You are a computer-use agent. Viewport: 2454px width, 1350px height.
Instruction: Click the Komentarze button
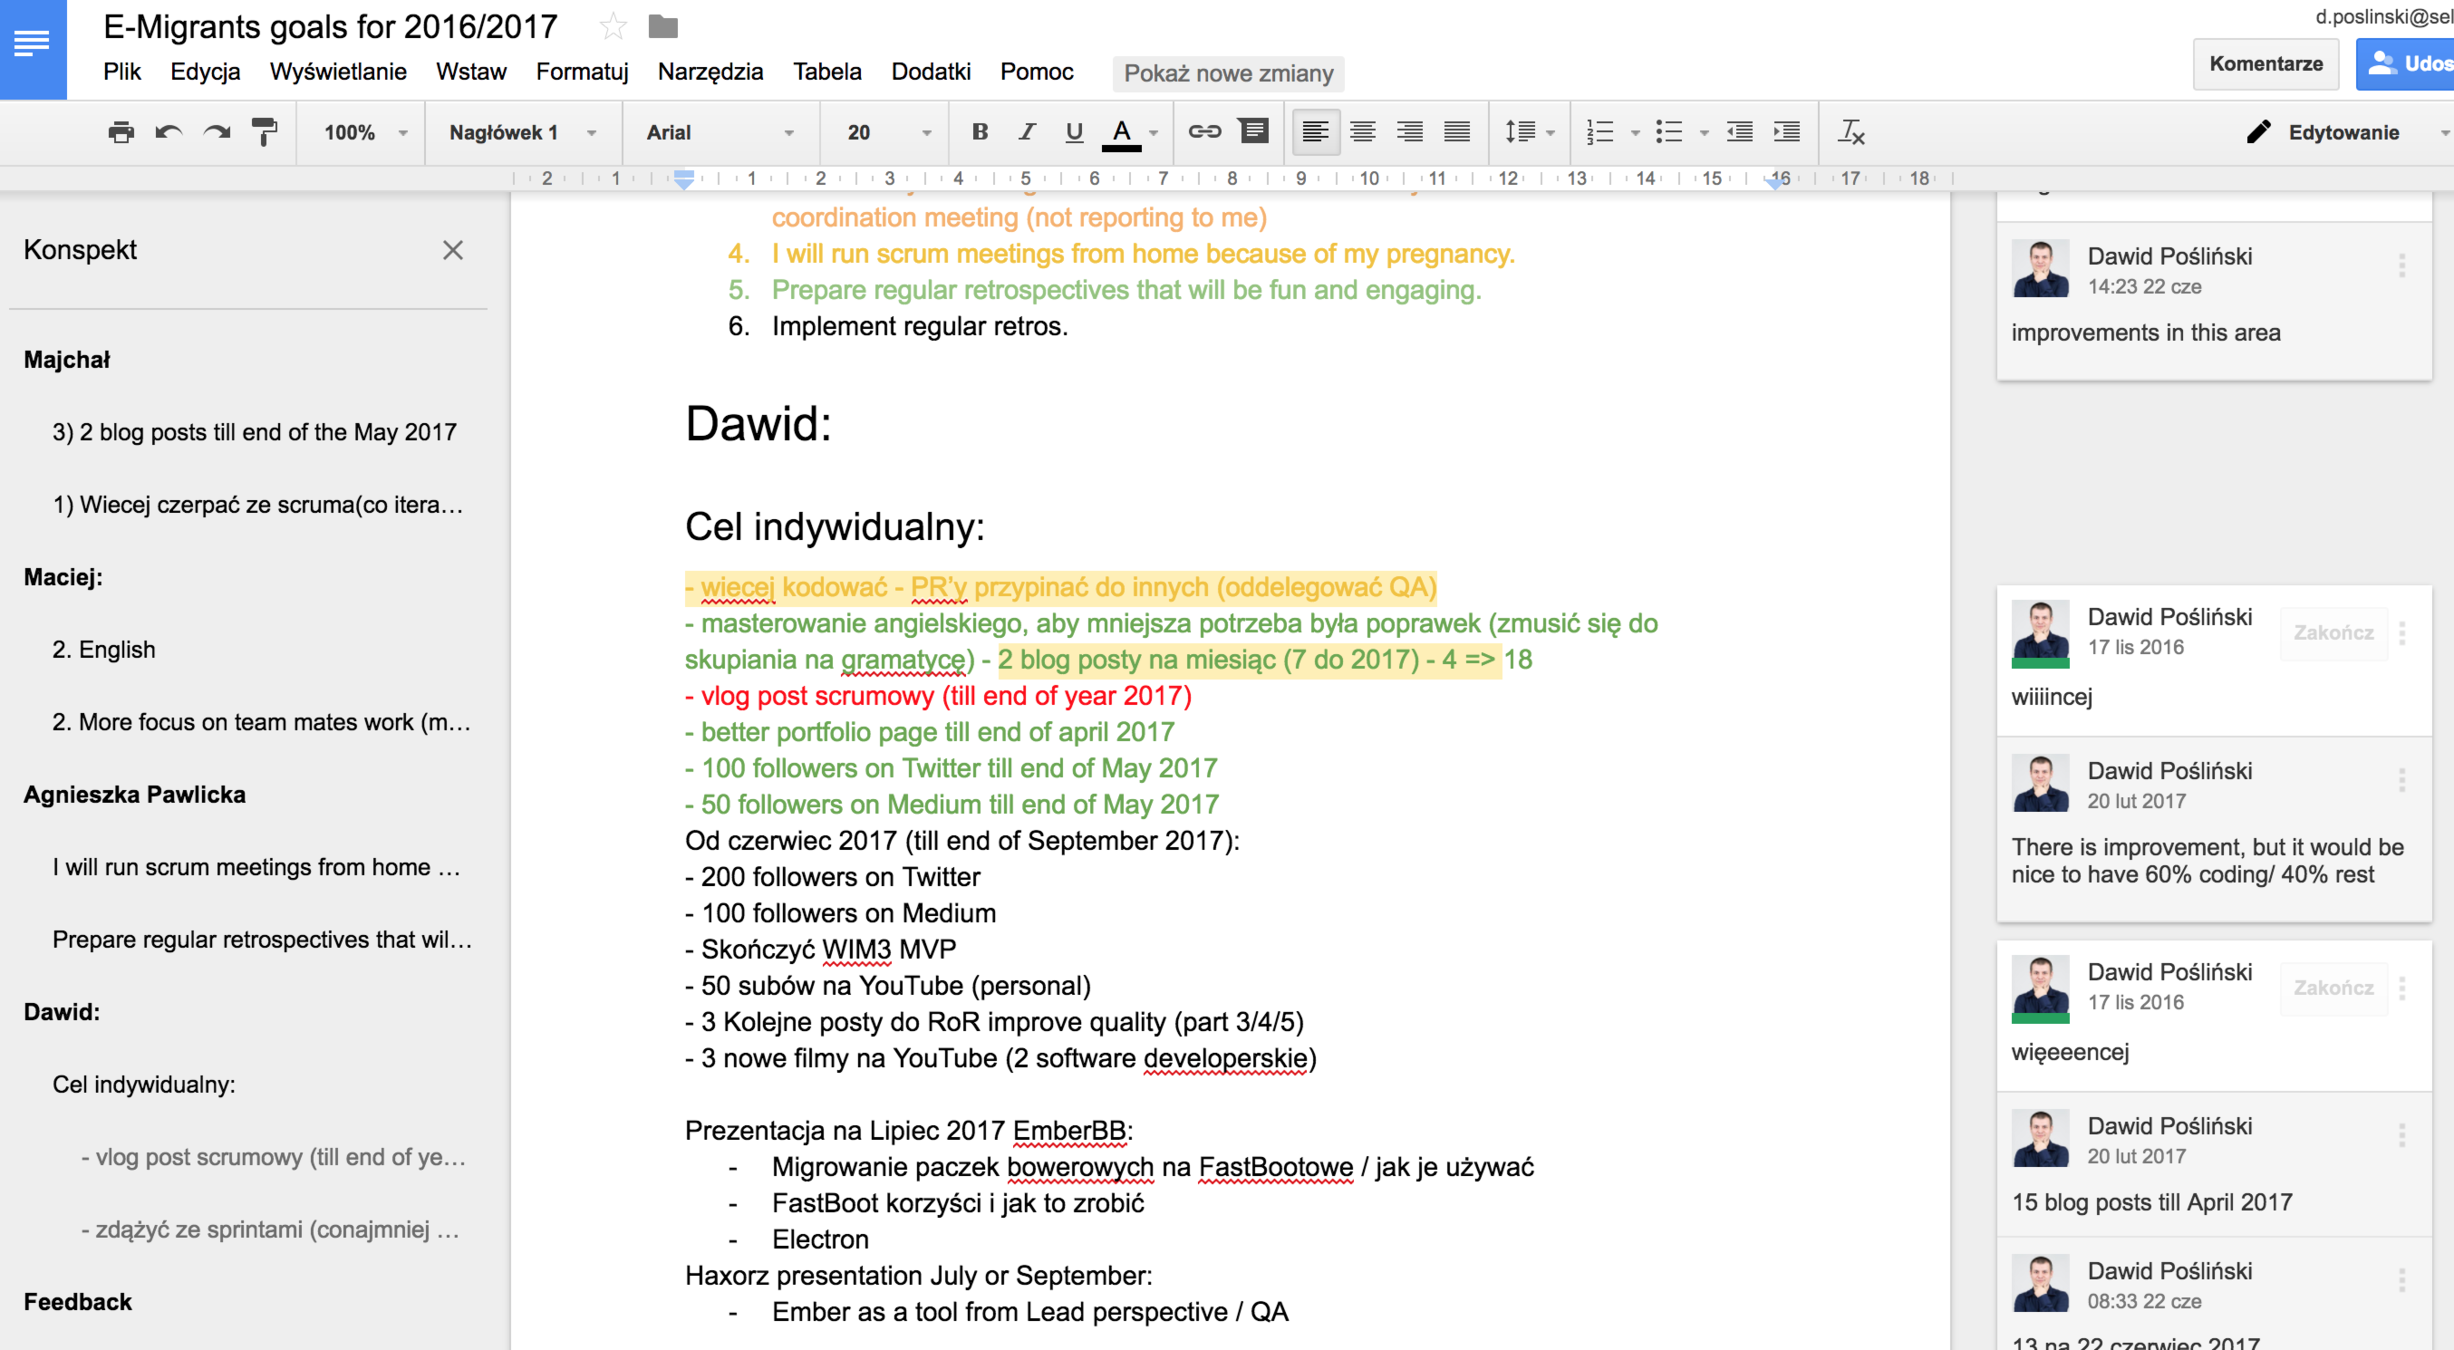tap(2265, 64)
